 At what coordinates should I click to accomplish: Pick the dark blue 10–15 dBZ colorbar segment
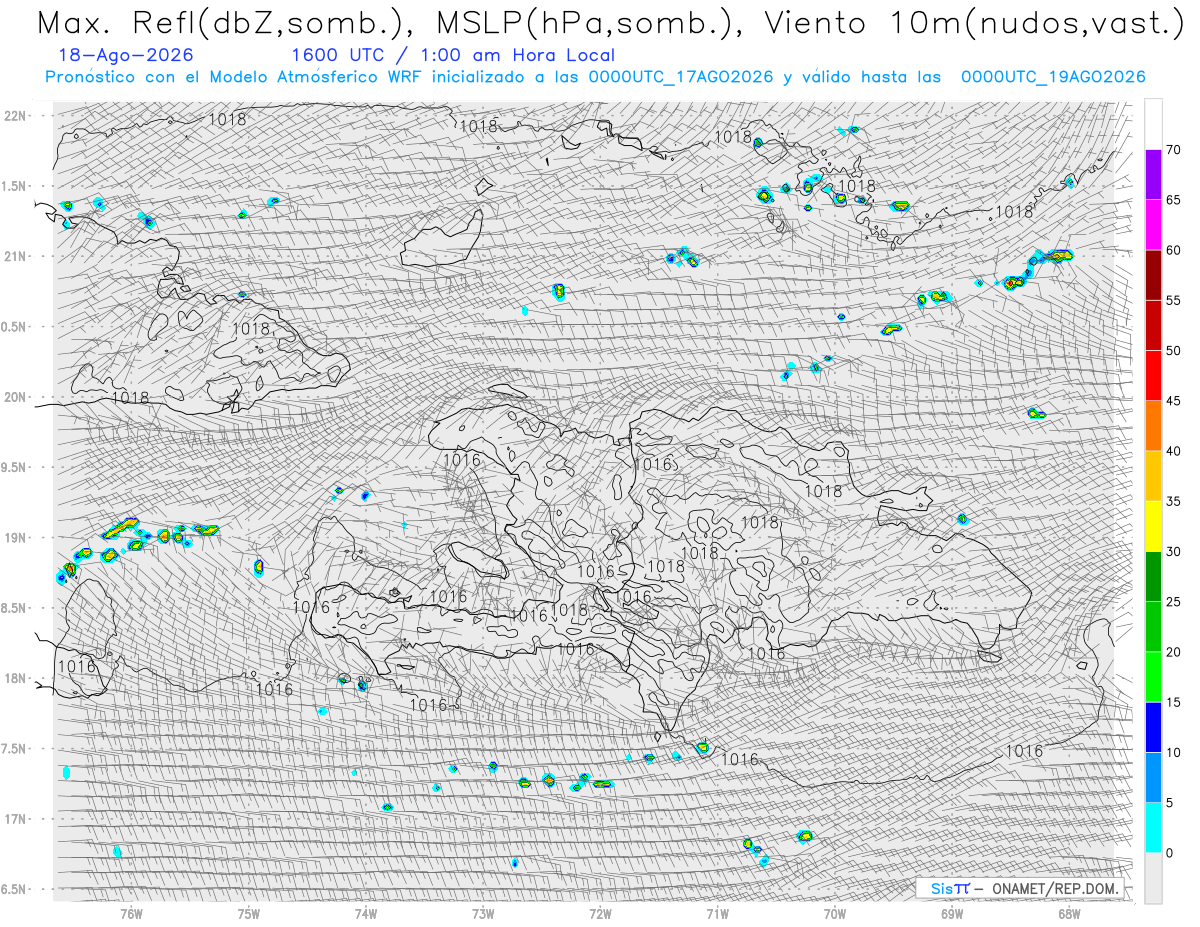tap(1153, 727)
